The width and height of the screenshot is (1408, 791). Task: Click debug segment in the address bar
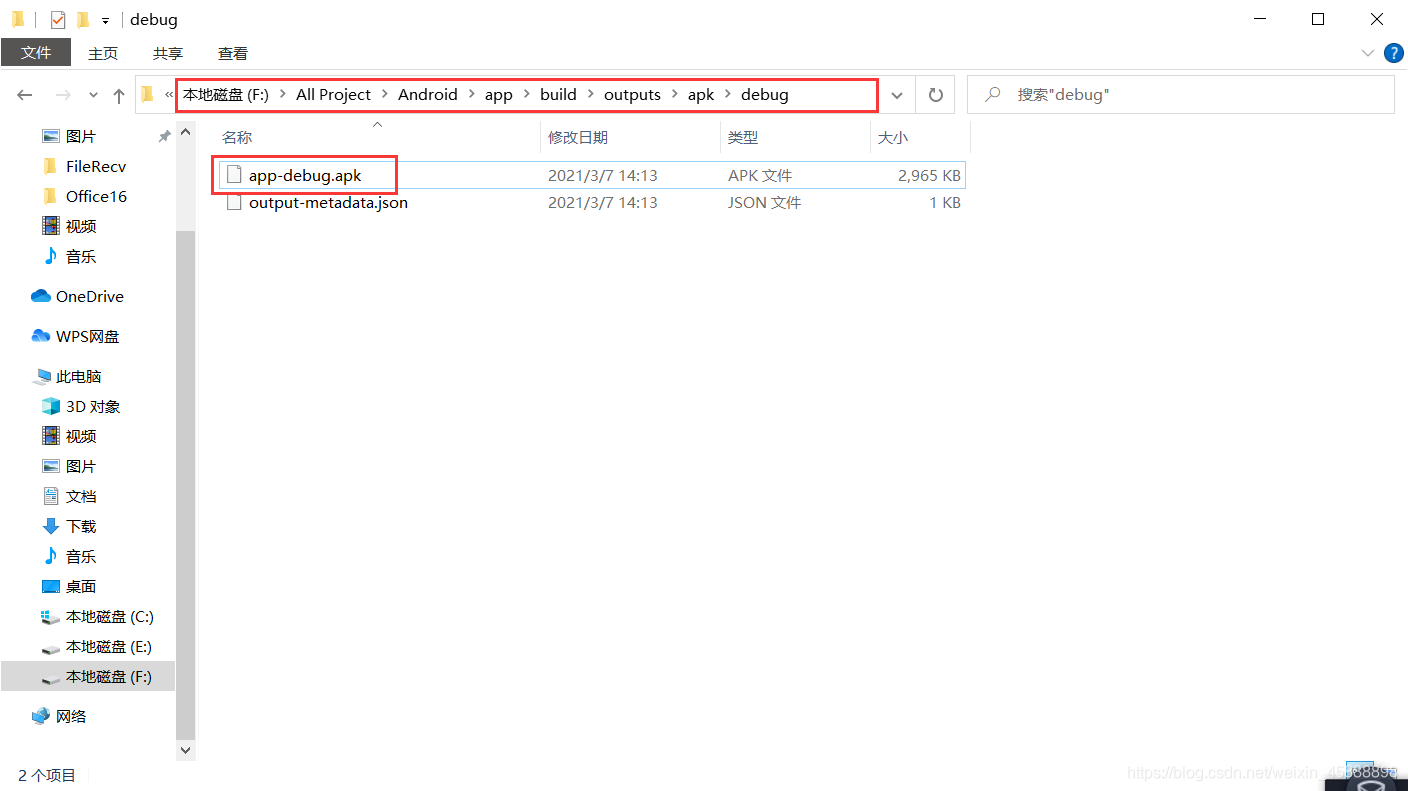click(x=765, y=94)
